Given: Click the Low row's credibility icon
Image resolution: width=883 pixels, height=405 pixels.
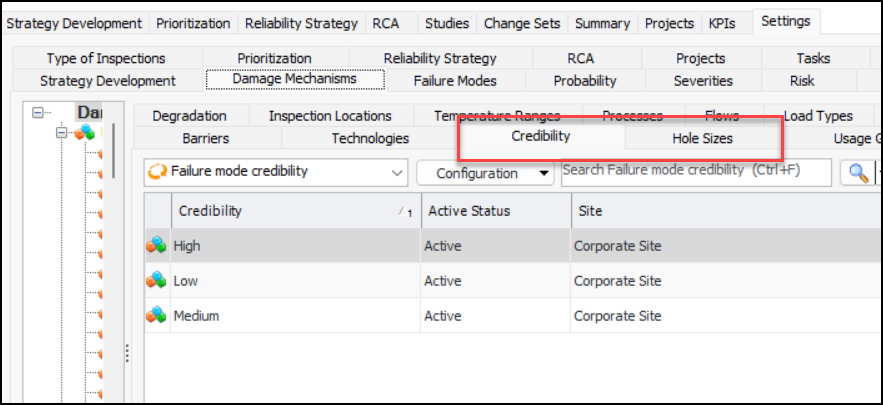Looking at the screenshot, I should point(156,281).
